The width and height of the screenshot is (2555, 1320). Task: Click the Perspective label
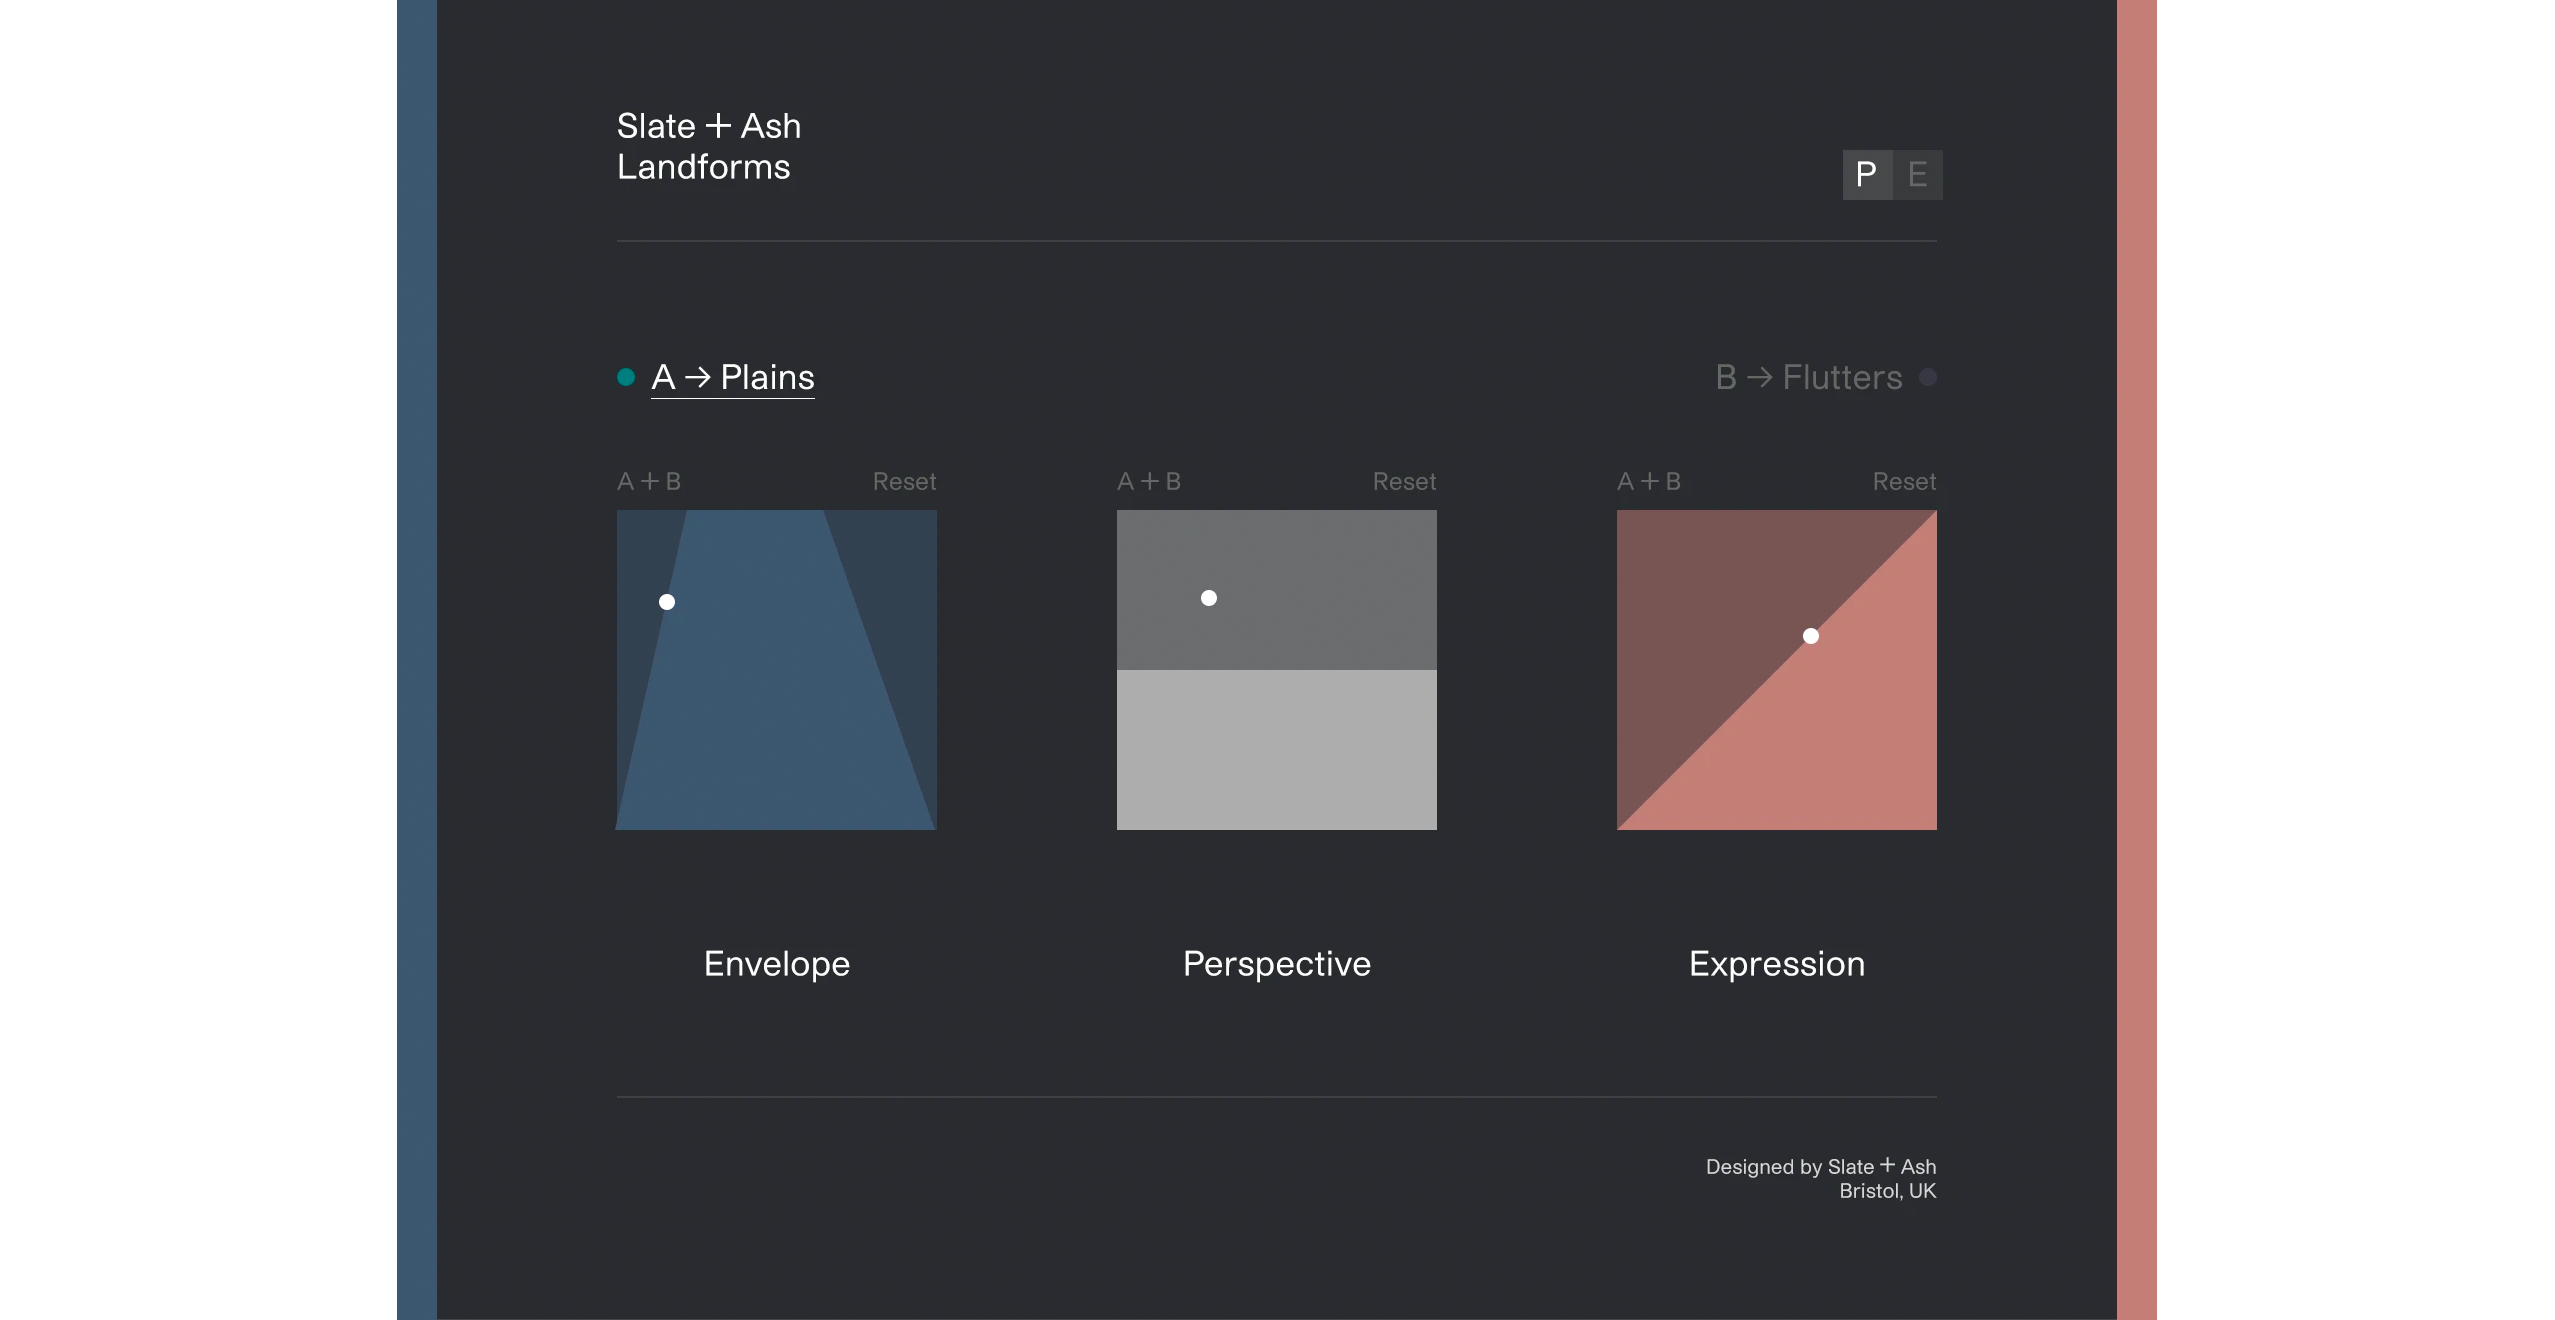click(1277, 964)
